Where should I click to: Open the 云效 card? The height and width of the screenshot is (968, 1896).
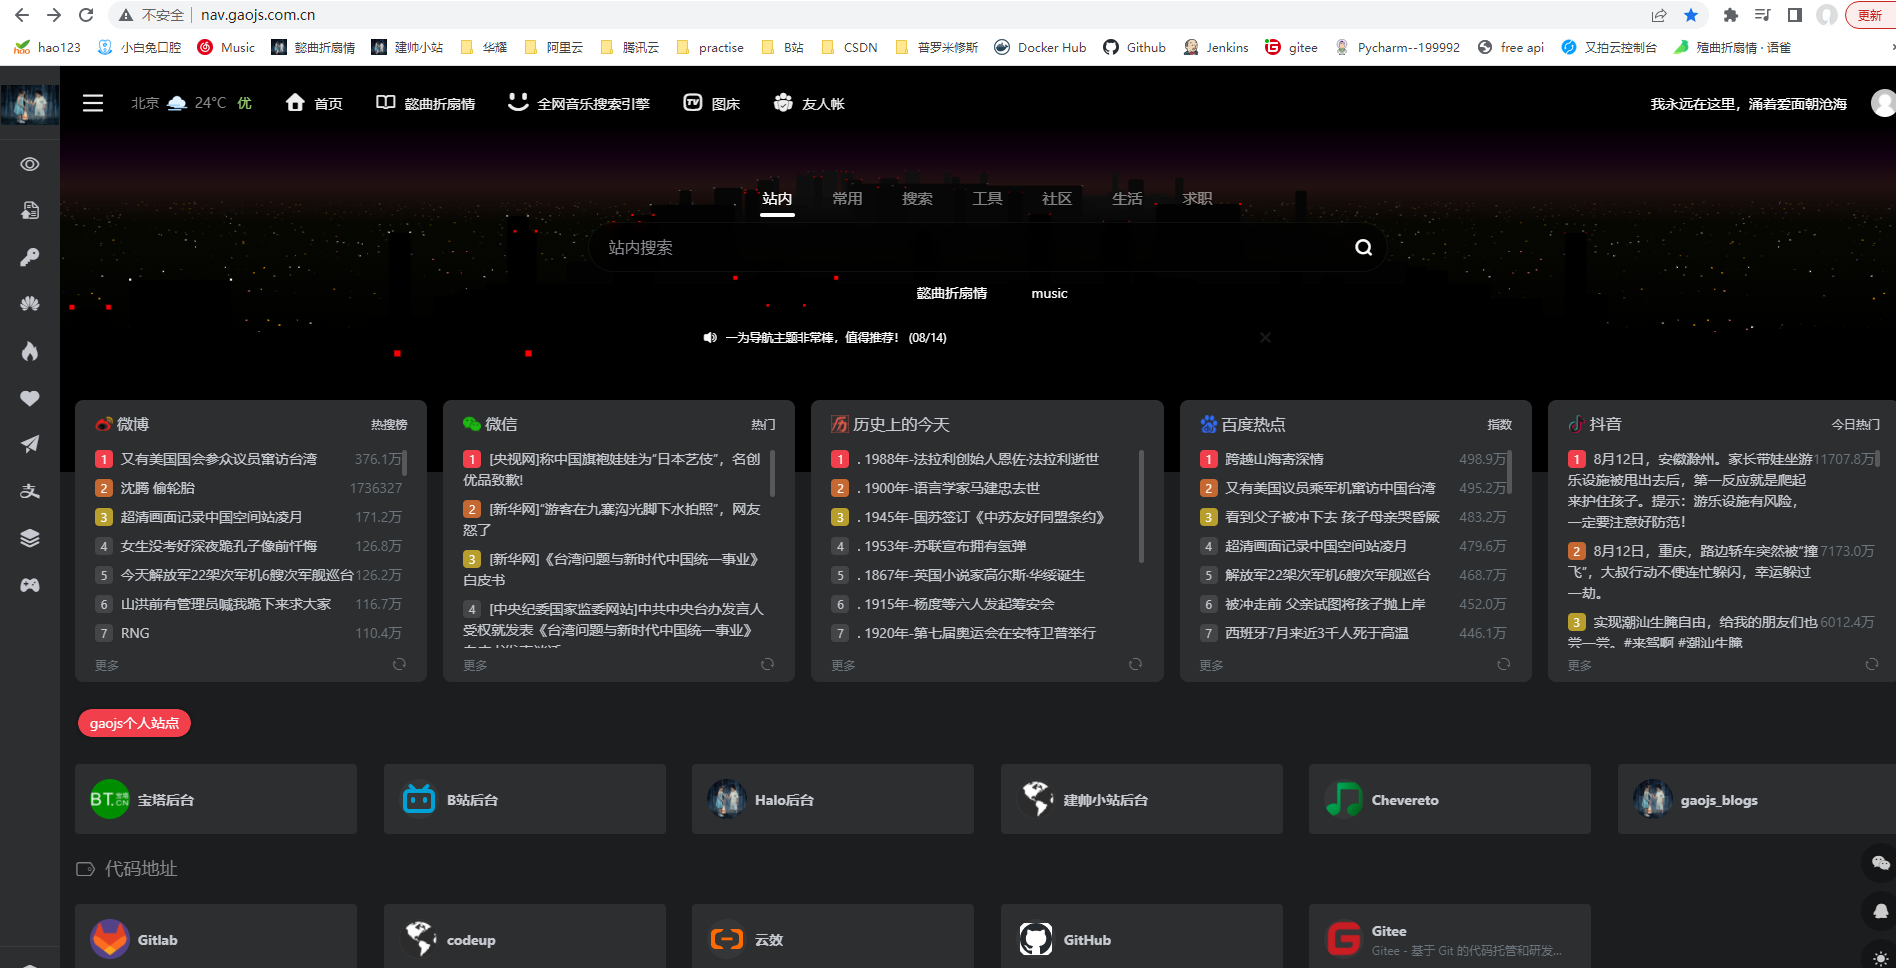(833, 937)
